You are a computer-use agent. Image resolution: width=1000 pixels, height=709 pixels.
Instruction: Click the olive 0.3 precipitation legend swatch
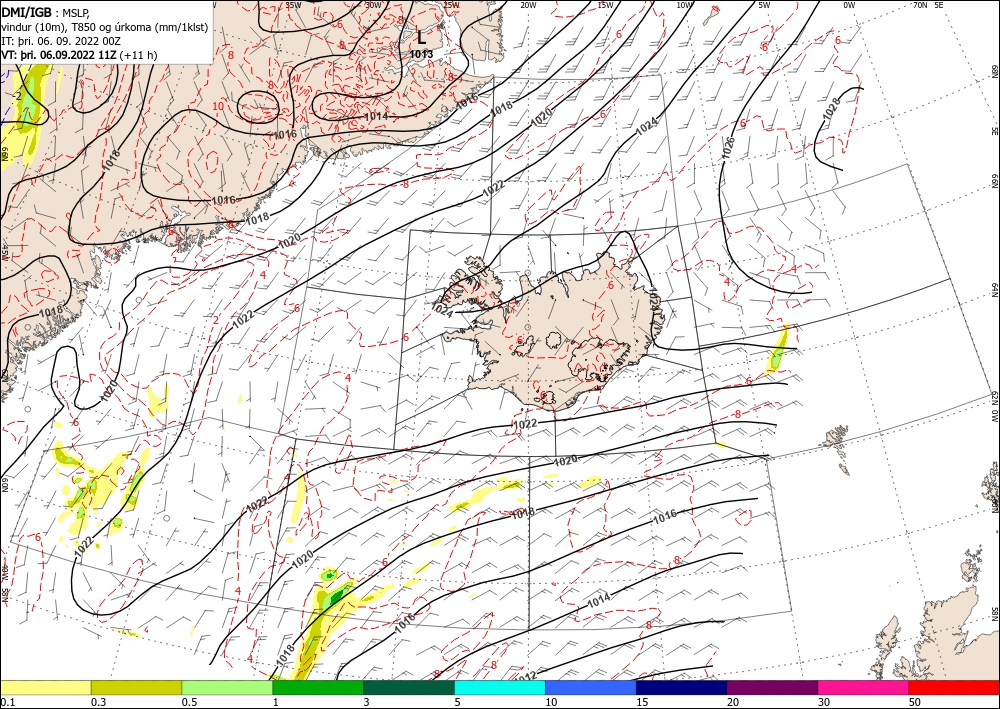point(136,687)
